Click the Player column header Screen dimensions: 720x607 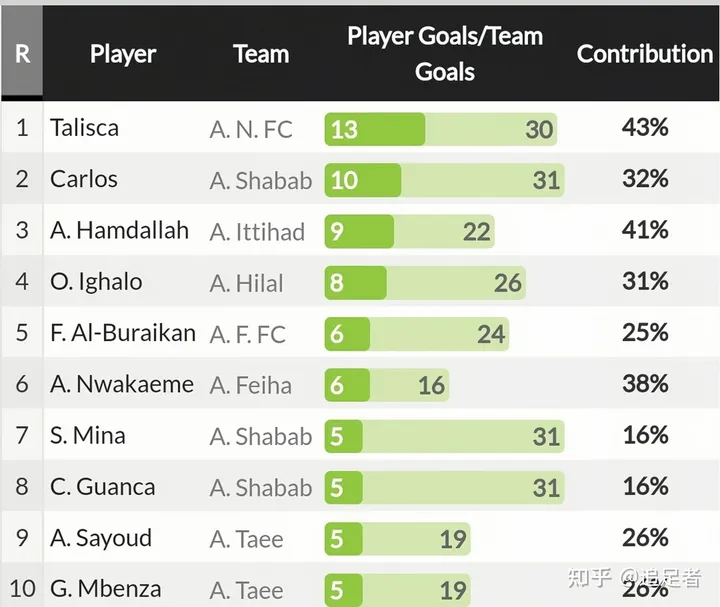(123, 54)
